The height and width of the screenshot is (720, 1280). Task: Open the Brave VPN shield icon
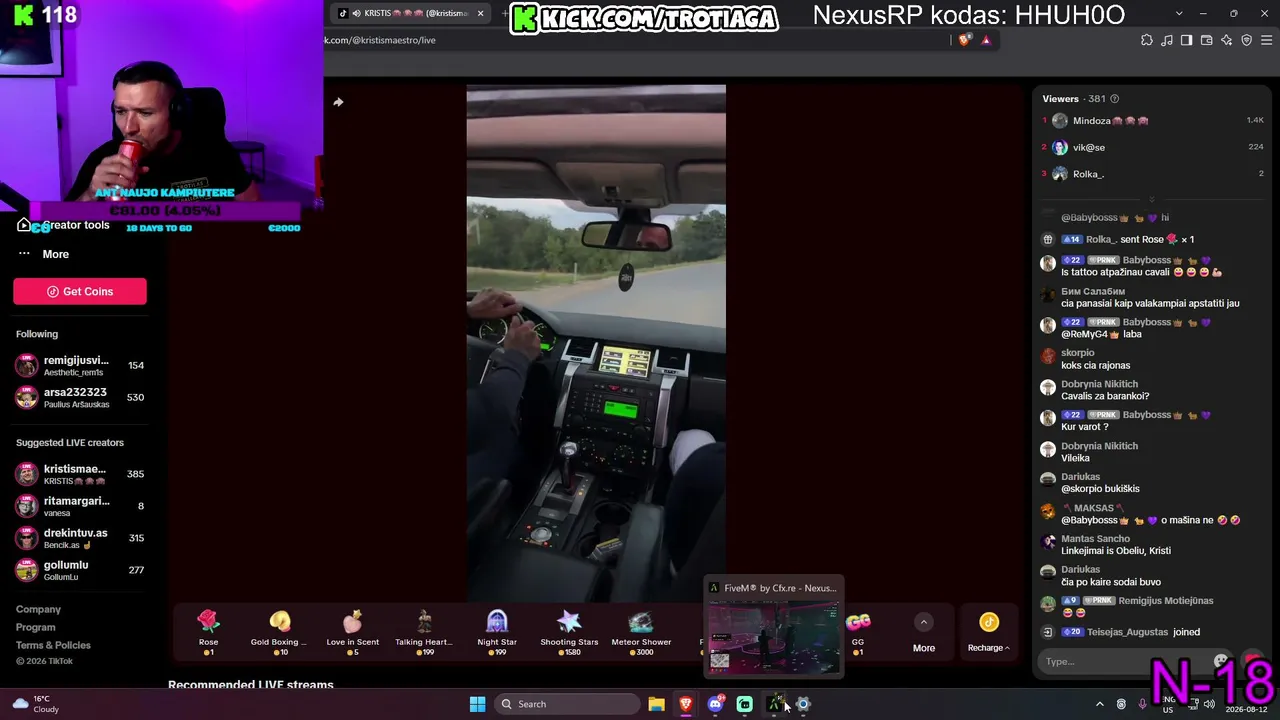pos(1247,40)
